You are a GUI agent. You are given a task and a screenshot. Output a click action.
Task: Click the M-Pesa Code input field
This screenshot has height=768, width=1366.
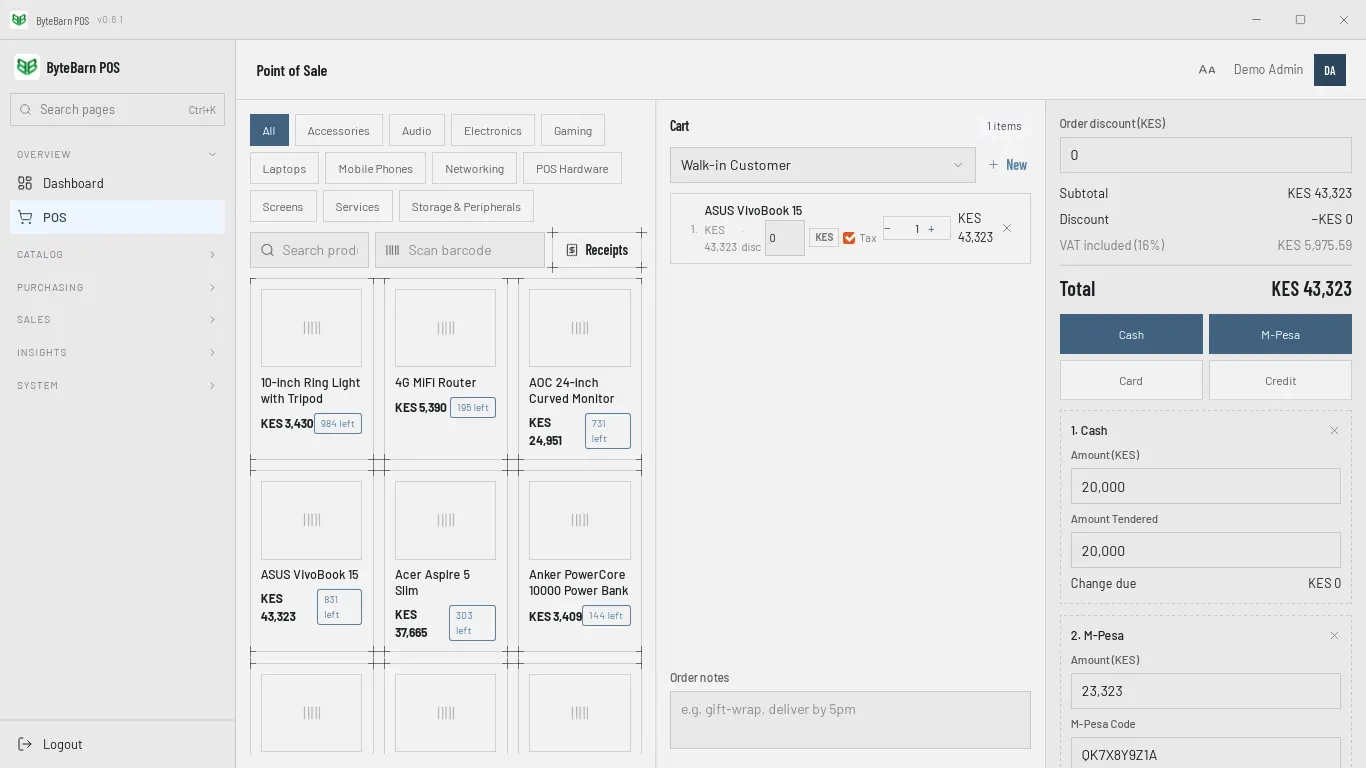tap(1205, 753)
